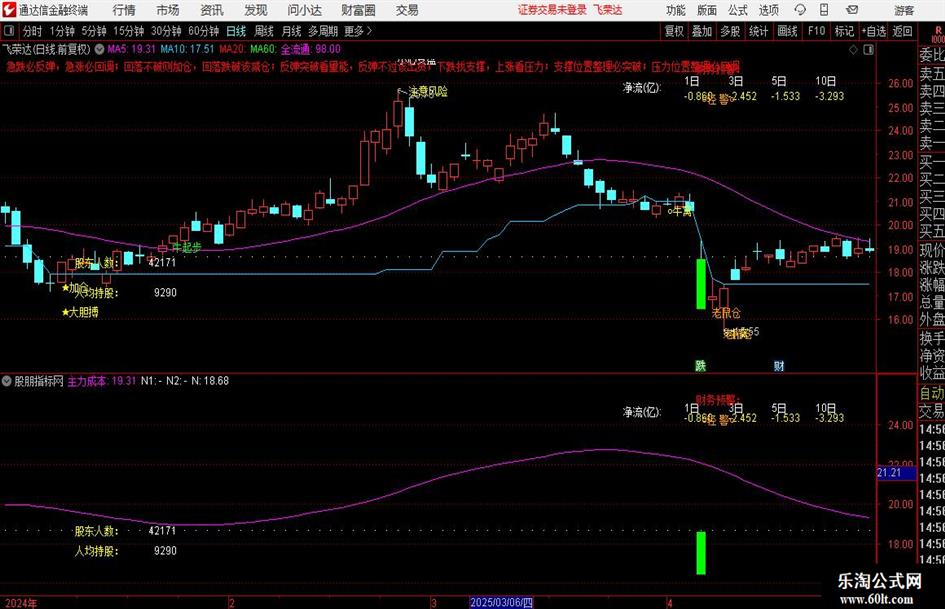Open the 交易 menu
Image resolution: width=945 pixels, height=609 pixels.
[x=407, y=10]
